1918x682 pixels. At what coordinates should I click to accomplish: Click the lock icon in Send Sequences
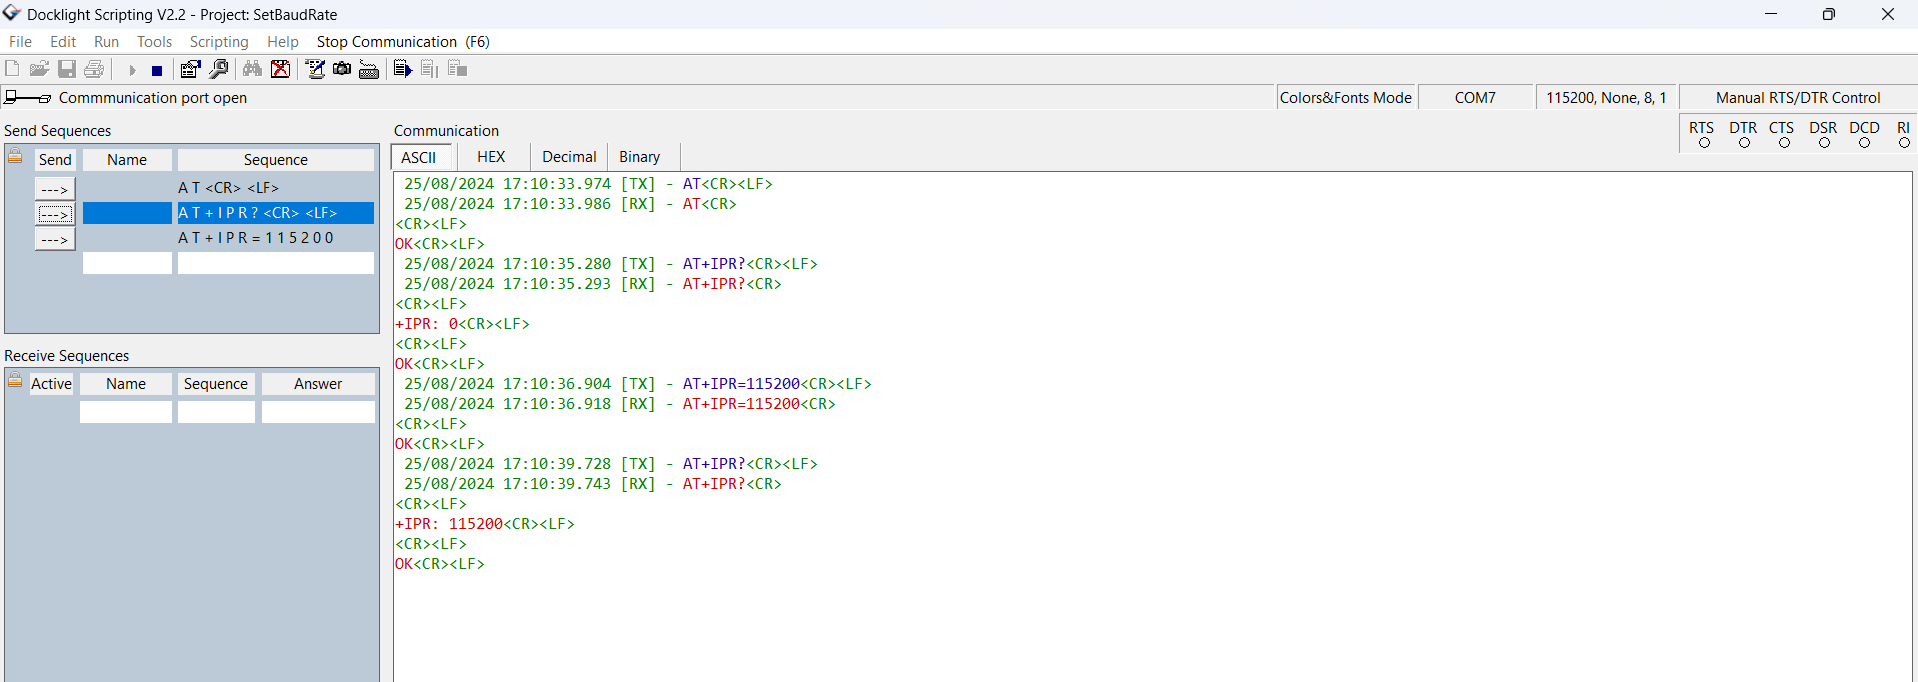point(15,157)
